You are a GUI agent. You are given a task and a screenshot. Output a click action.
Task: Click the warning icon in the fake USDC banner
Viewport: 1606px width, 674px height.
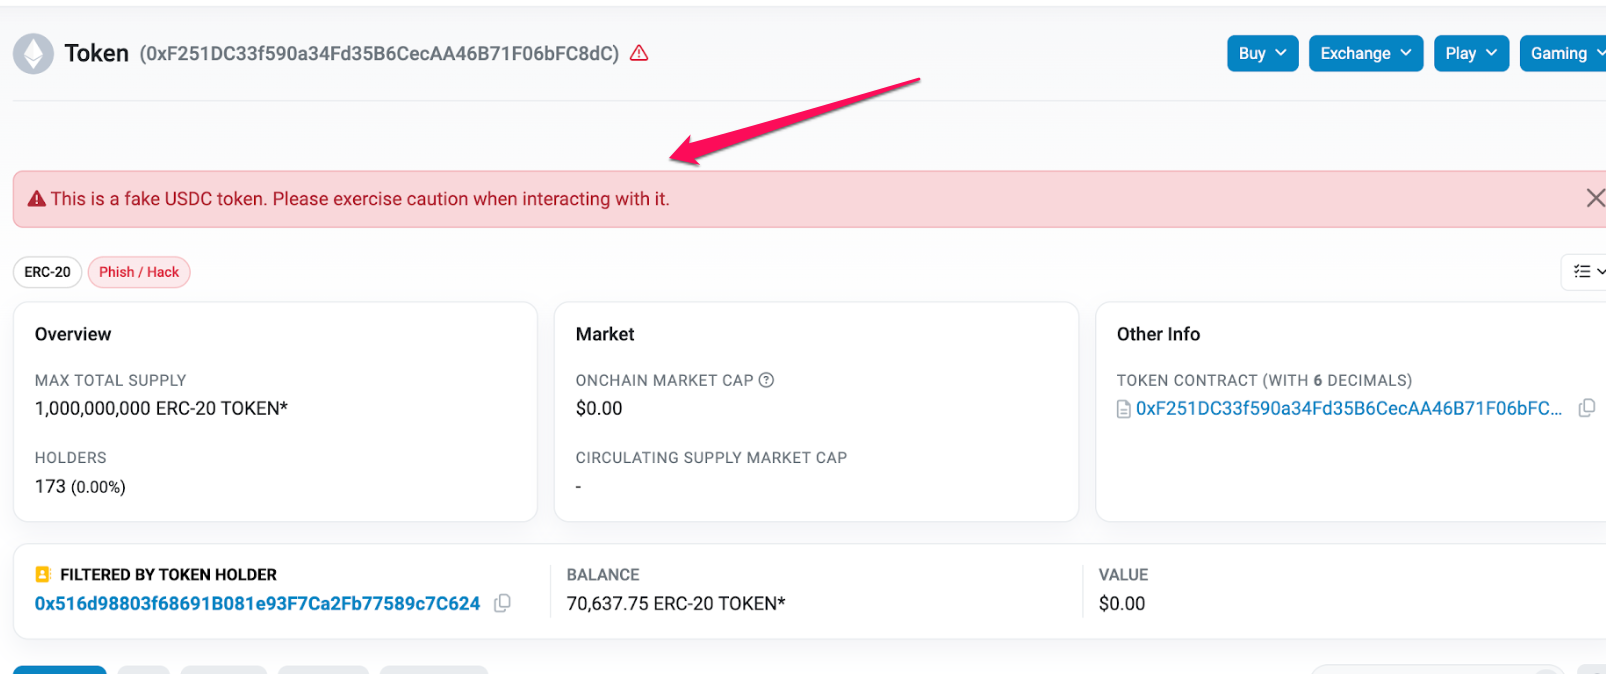tap(35, 198)
